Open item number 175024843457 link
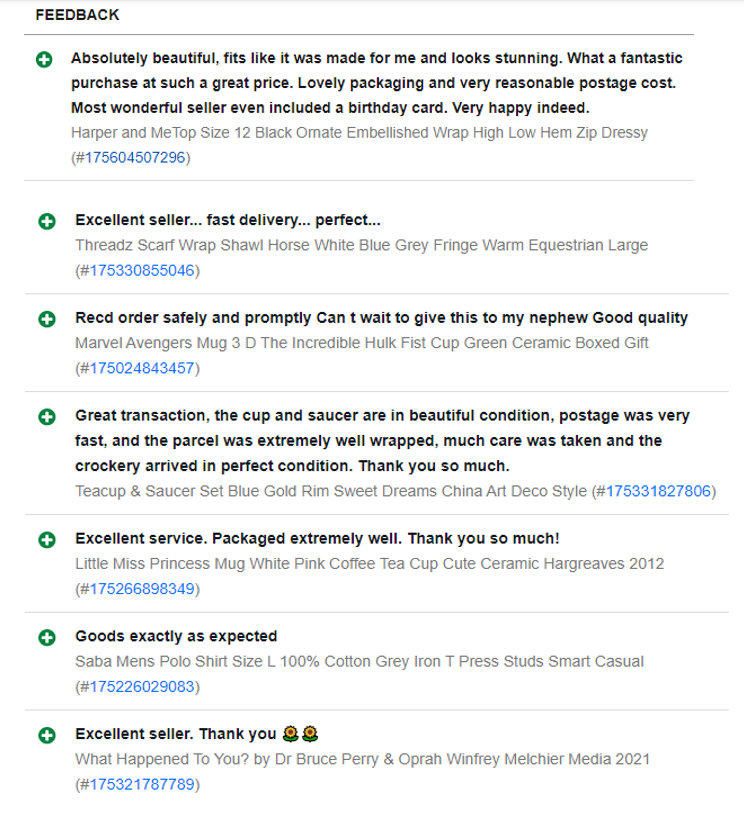This screenshot has height=820, width=744. coord(142,368)
